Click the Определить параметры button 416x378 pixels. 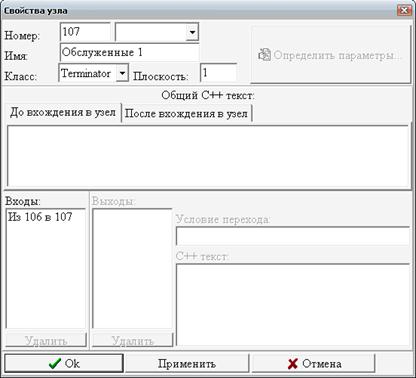coord(330,55)
